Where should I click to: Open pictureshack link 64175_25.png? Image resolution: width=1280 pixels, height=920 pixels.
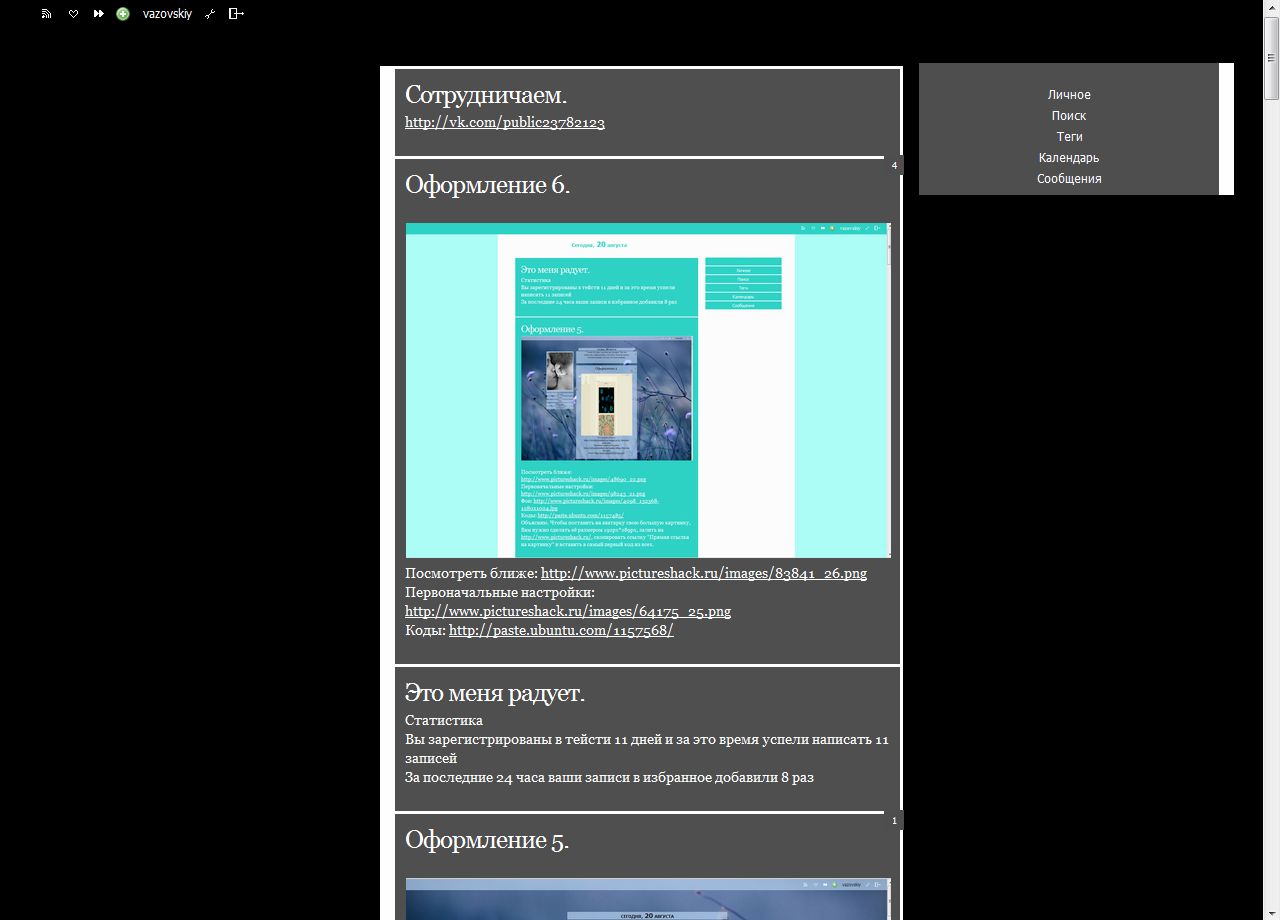coord(568,611)
